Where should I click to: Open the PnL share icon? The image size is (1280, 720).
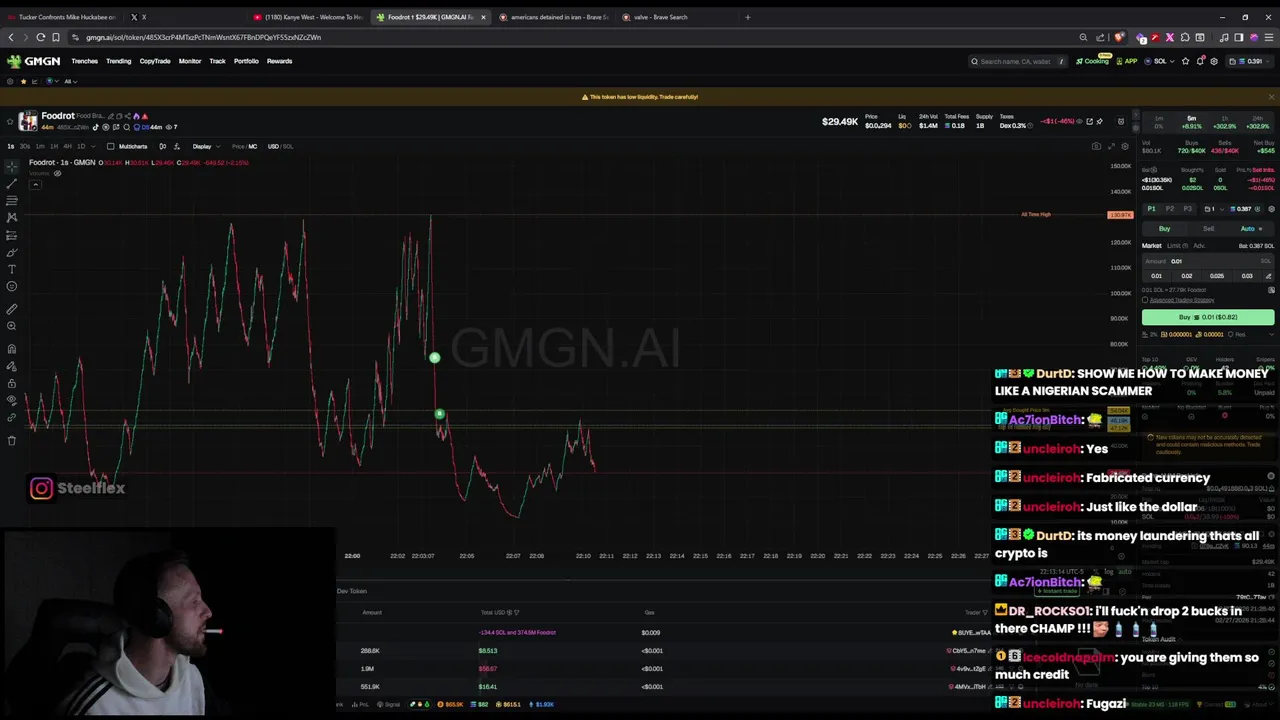[1089, 121]
